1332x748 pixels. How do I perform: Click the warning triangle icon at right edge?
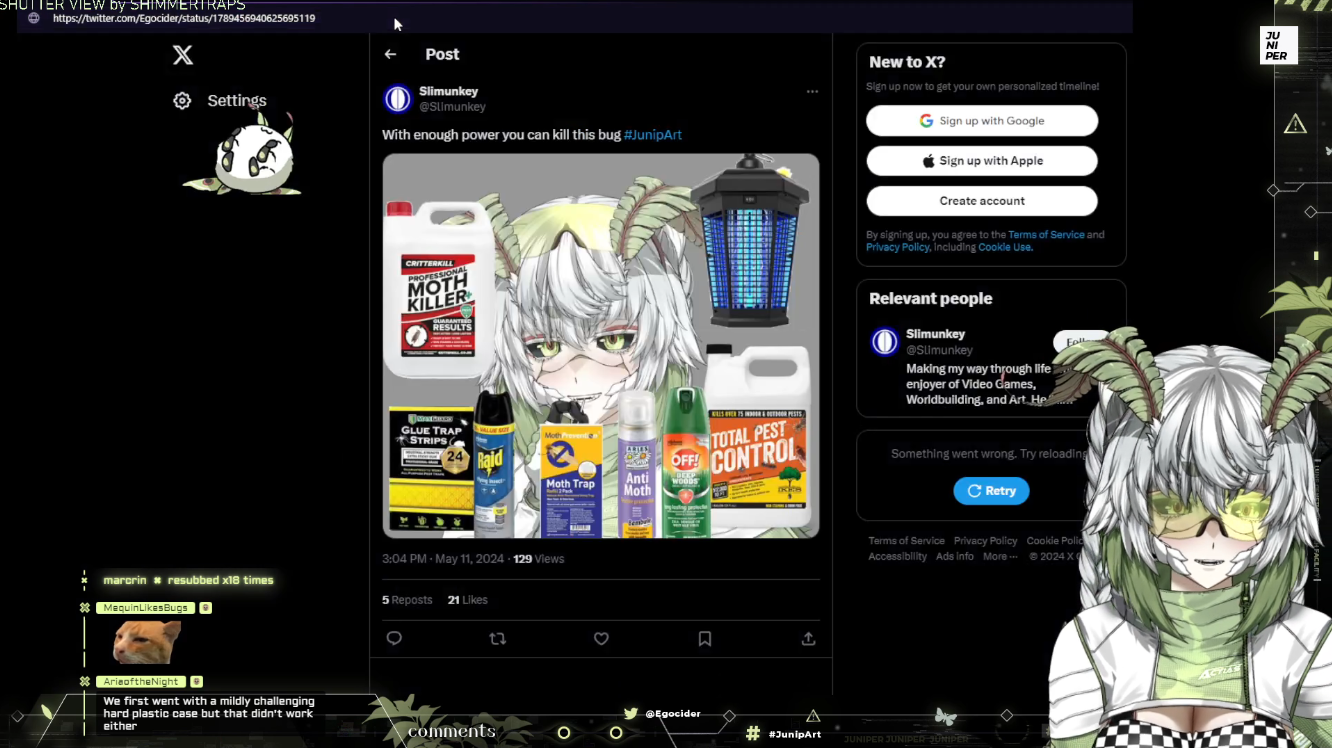(x=1295, y=124)
